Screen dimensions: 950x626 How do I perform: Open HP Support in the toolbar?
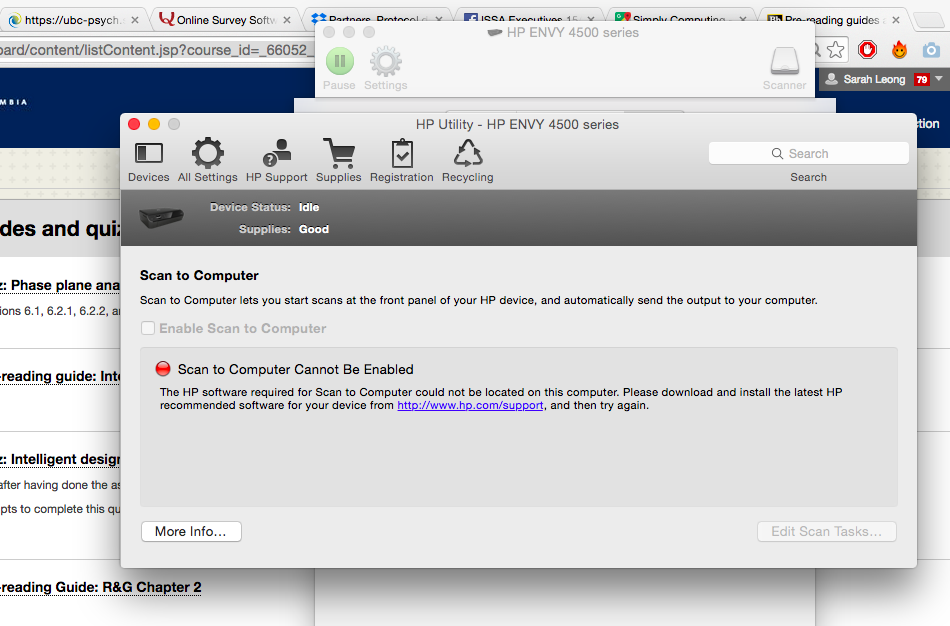[276, 161]
